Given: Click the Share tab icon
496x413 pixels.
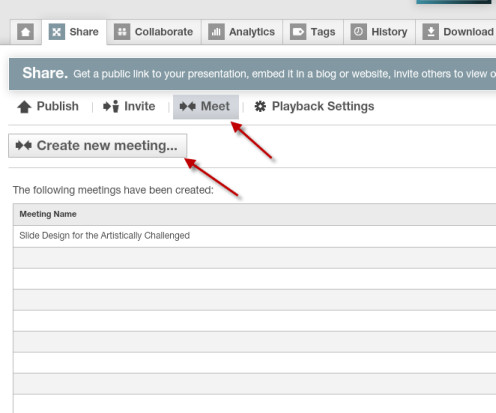Looking at the screenshot, I should [57, 32].
